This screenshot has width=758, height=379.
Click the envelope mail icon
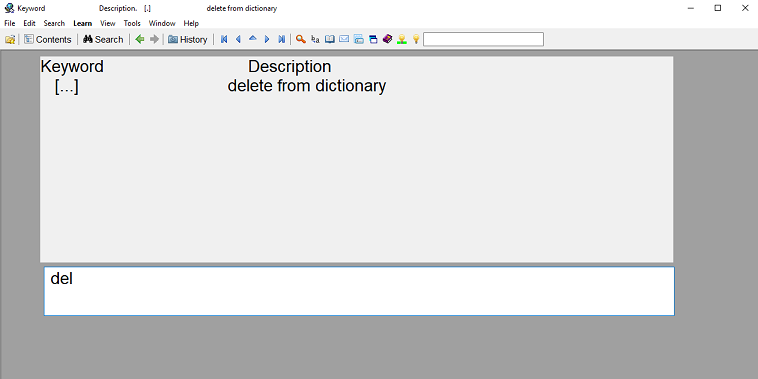(x=344, y=39)
